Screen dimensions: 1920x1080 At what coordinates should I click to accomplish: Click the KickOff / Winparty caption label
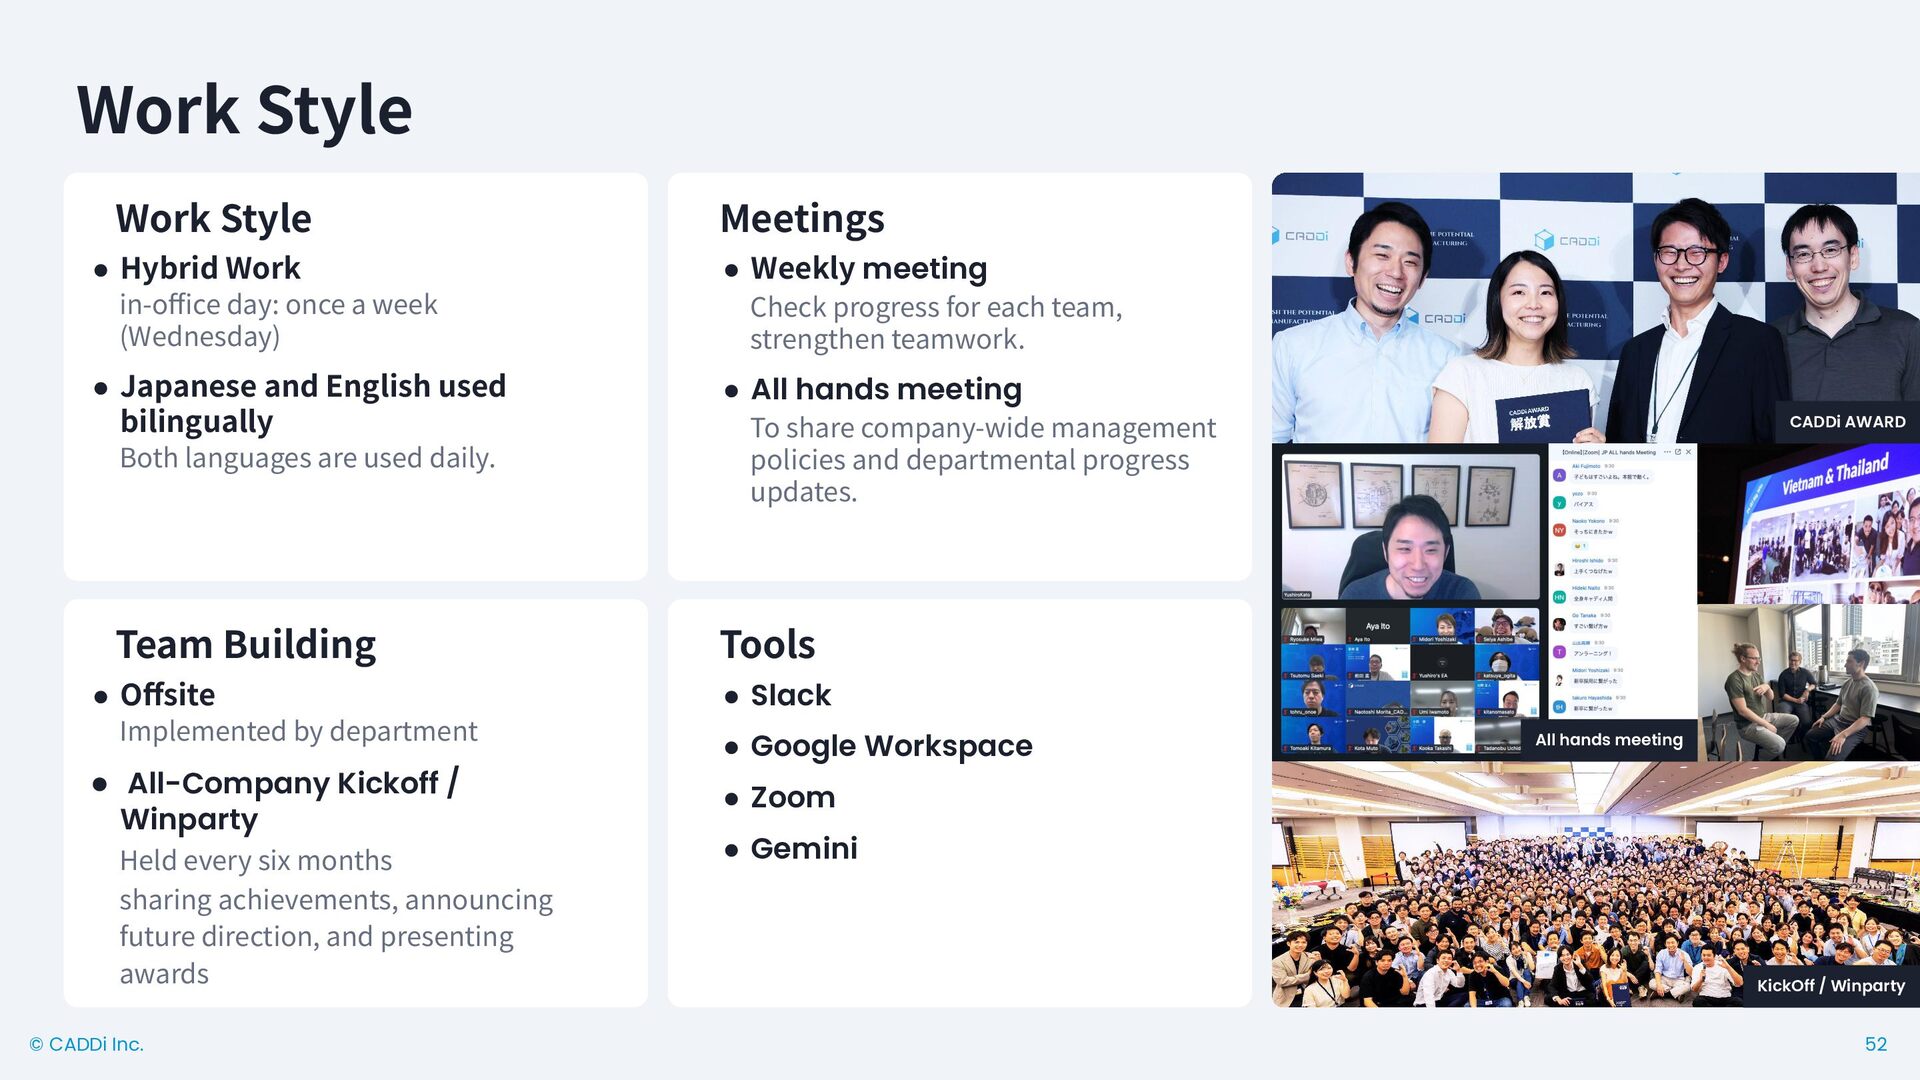(1830, 986)
